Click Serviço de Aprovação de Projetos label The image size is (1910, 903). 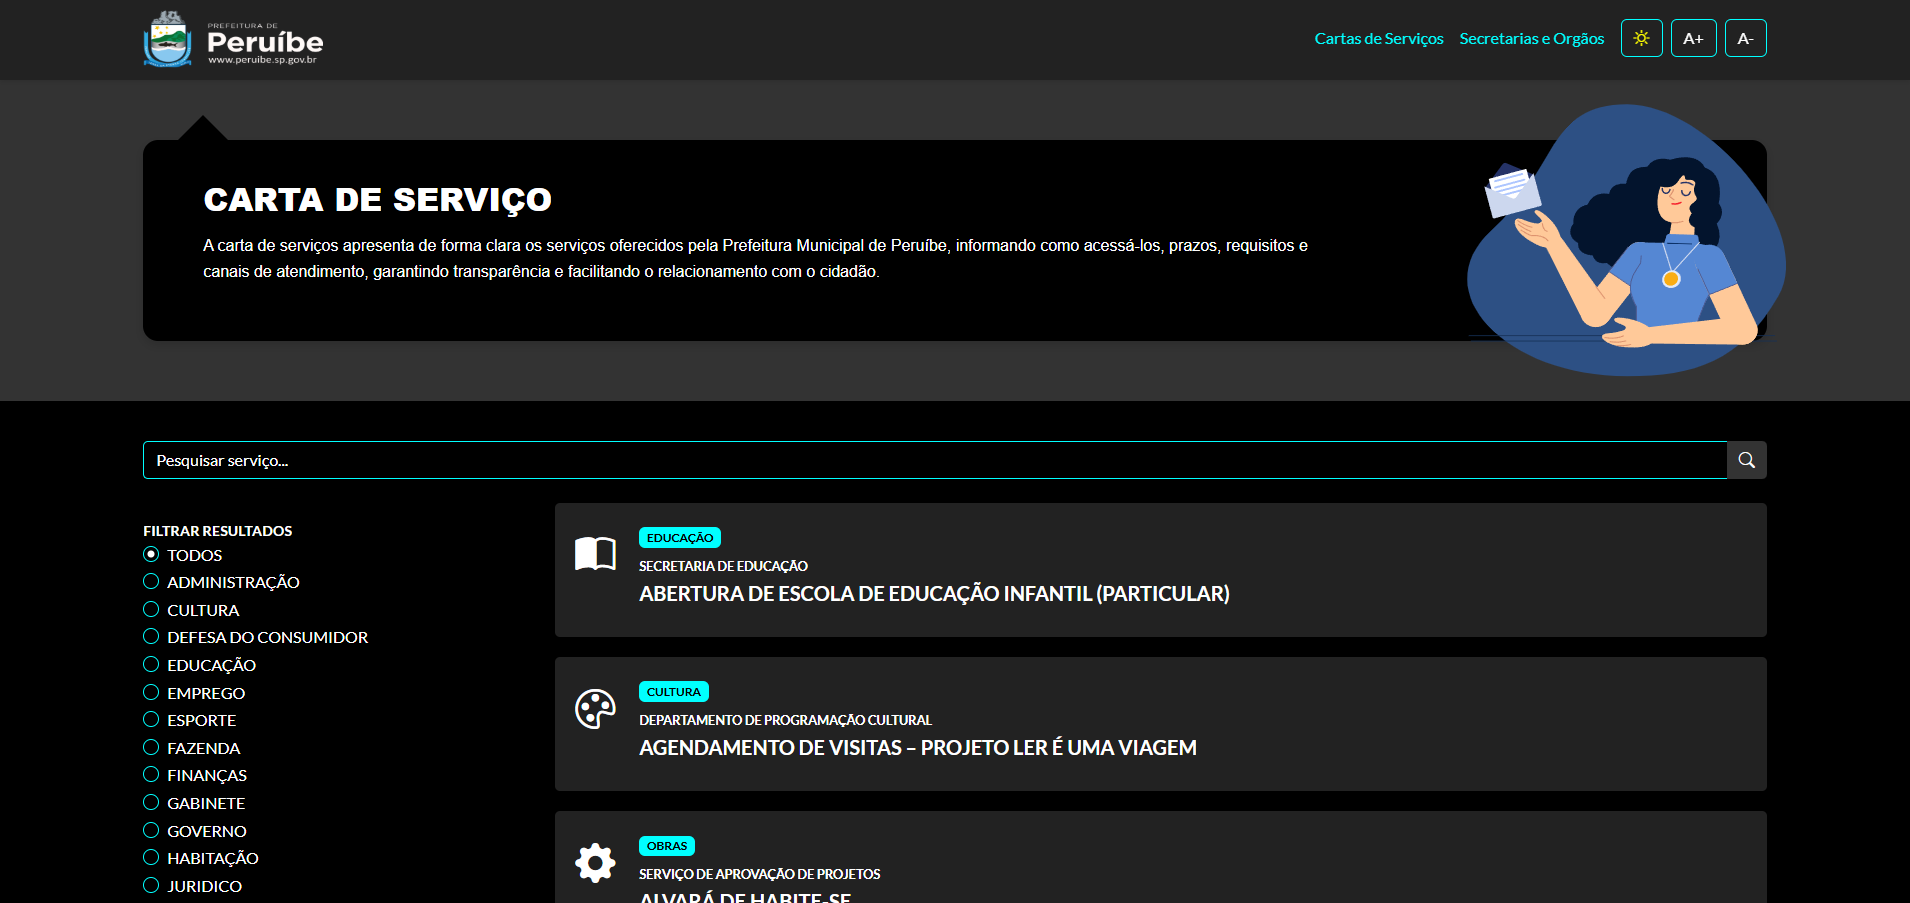point(759,874)
